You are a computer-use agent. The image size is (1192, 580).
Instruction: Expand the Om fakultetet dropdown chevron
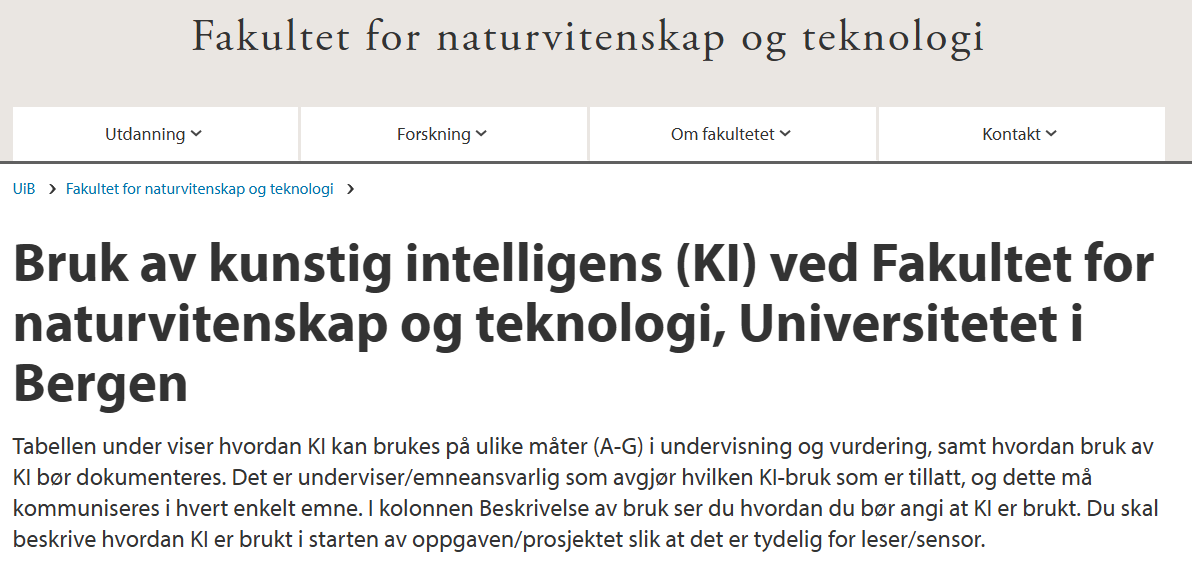click(786, 134)
